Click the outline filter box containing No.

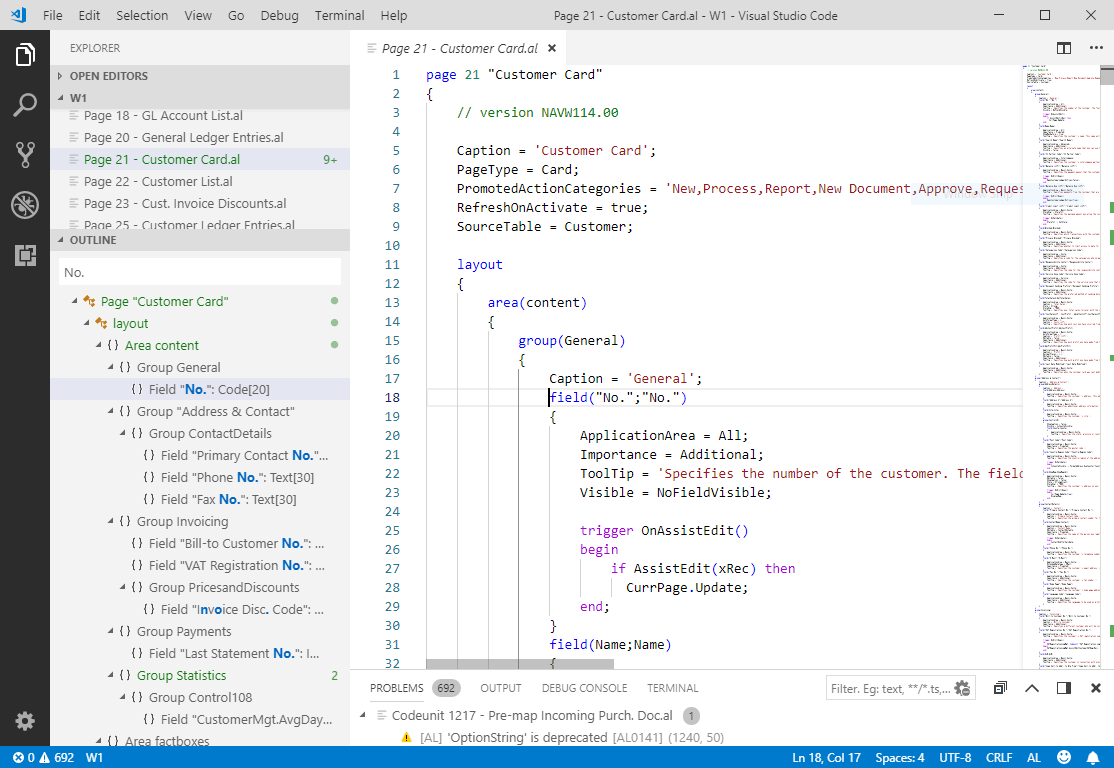[200, 272]
